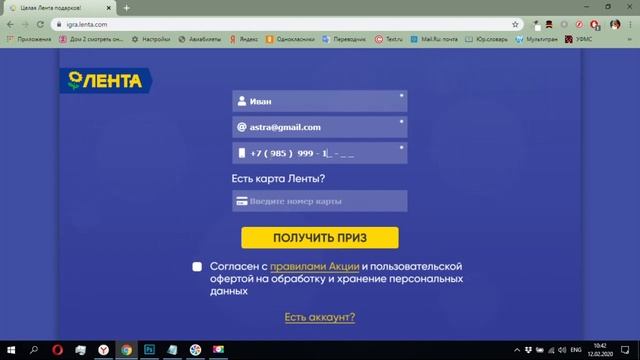Click the network tray icon
The image size is (640, 360).
tap(551, 350)
